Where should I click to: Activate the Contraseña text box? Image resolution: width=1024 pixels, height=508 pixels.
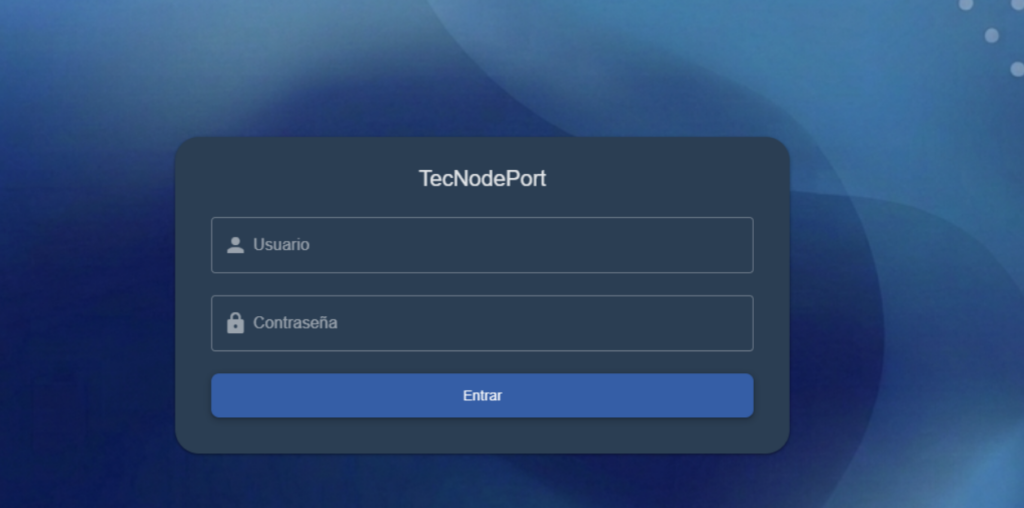pos(500,323)
